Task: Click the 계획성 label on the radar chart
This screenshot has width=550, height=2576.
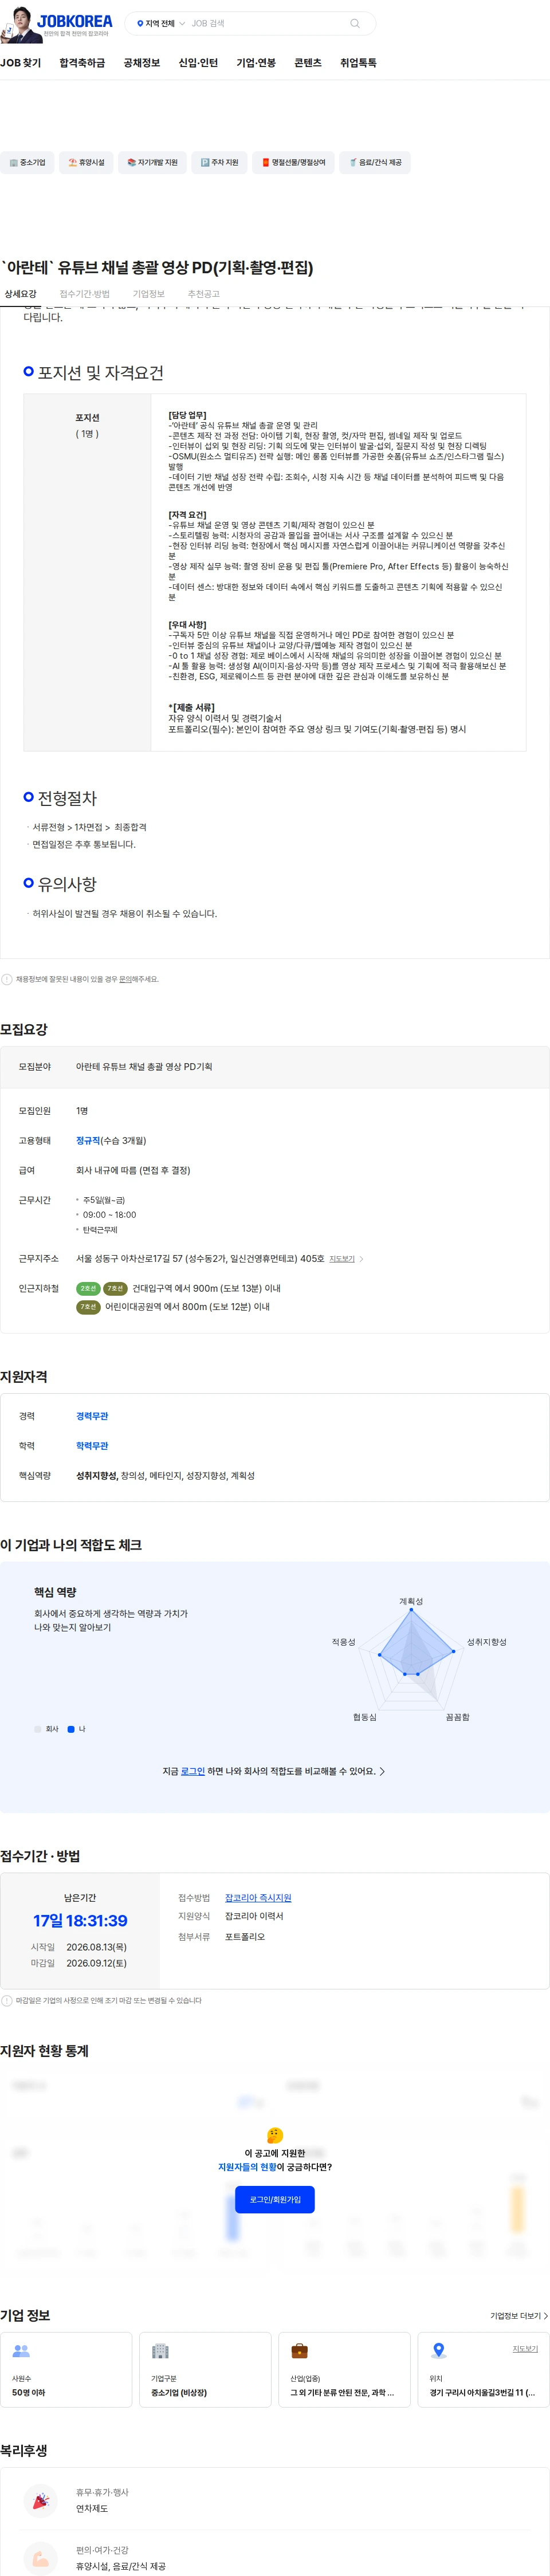Action: coord(411,1601)
